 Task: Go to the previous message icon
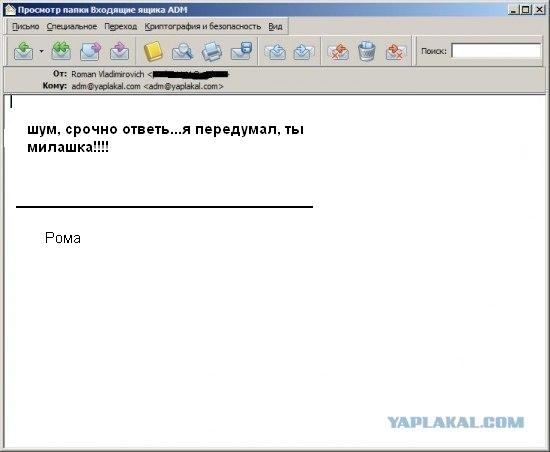click(275, 51)
